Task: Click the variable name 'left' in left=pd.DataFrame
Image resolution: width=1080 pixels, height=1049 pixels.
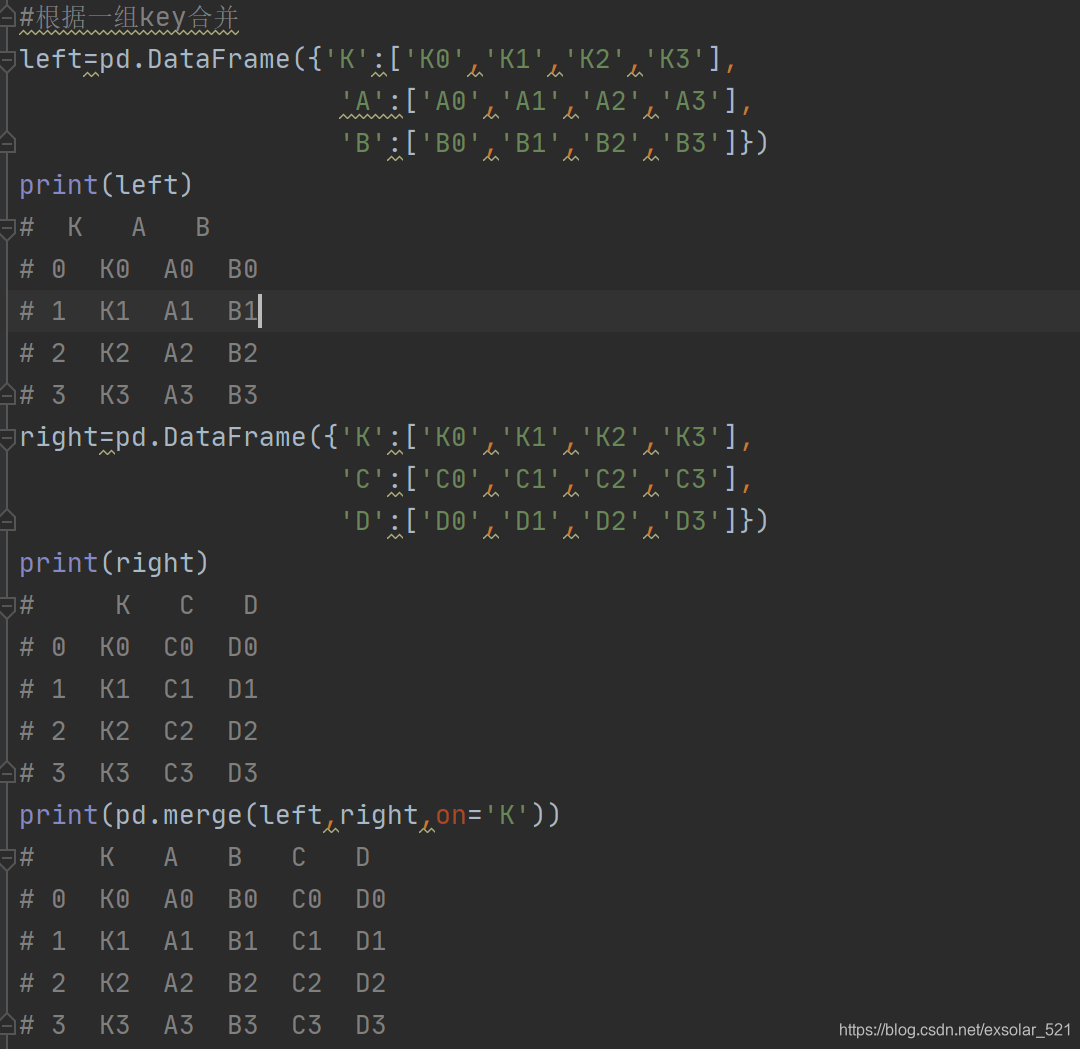Action: [x=51, y=59]
